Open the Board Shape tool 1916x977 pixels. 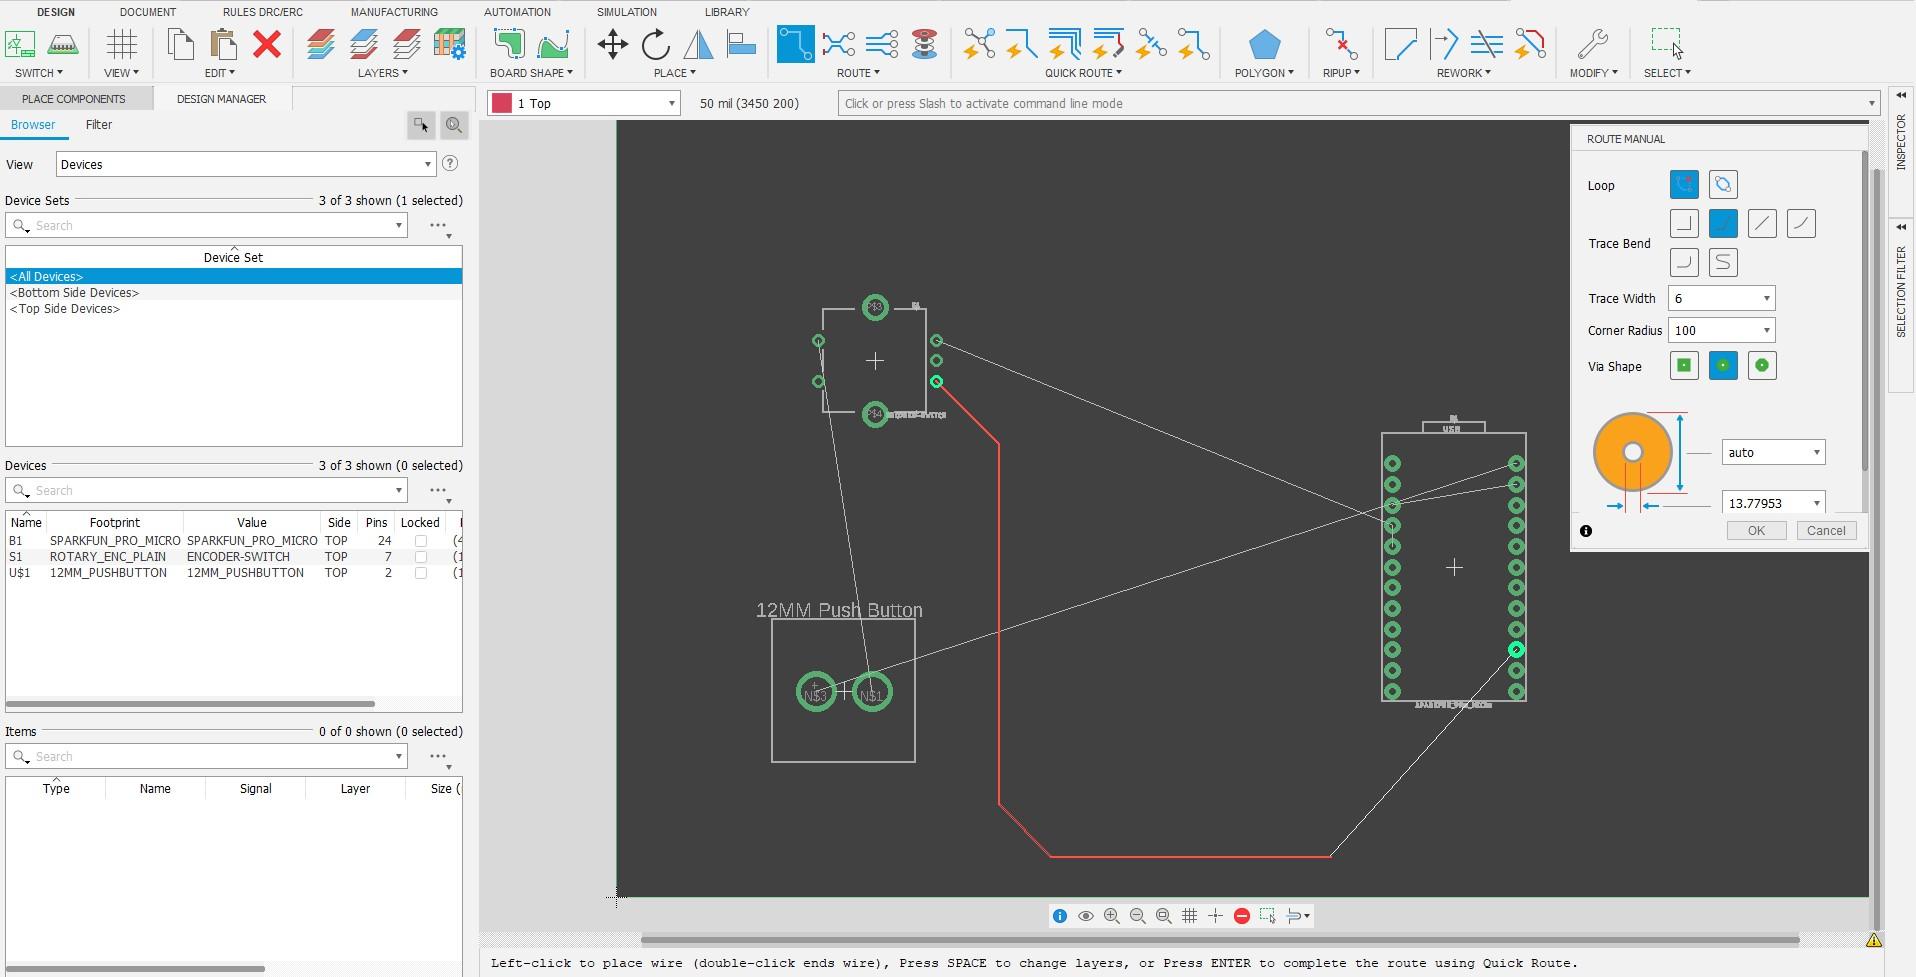[x=510, y=45]
